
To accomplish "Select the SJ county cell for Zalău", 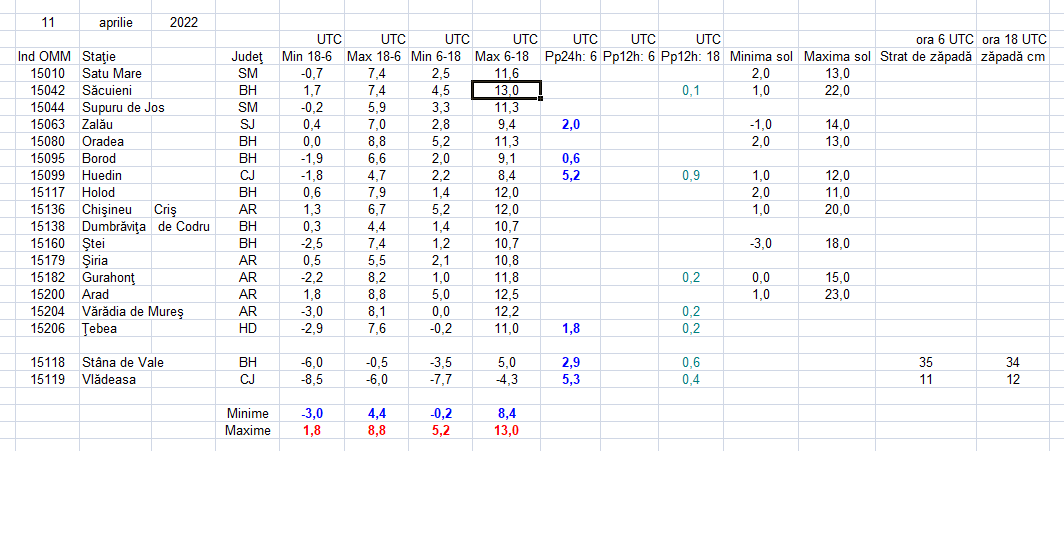I will [248, 124].
